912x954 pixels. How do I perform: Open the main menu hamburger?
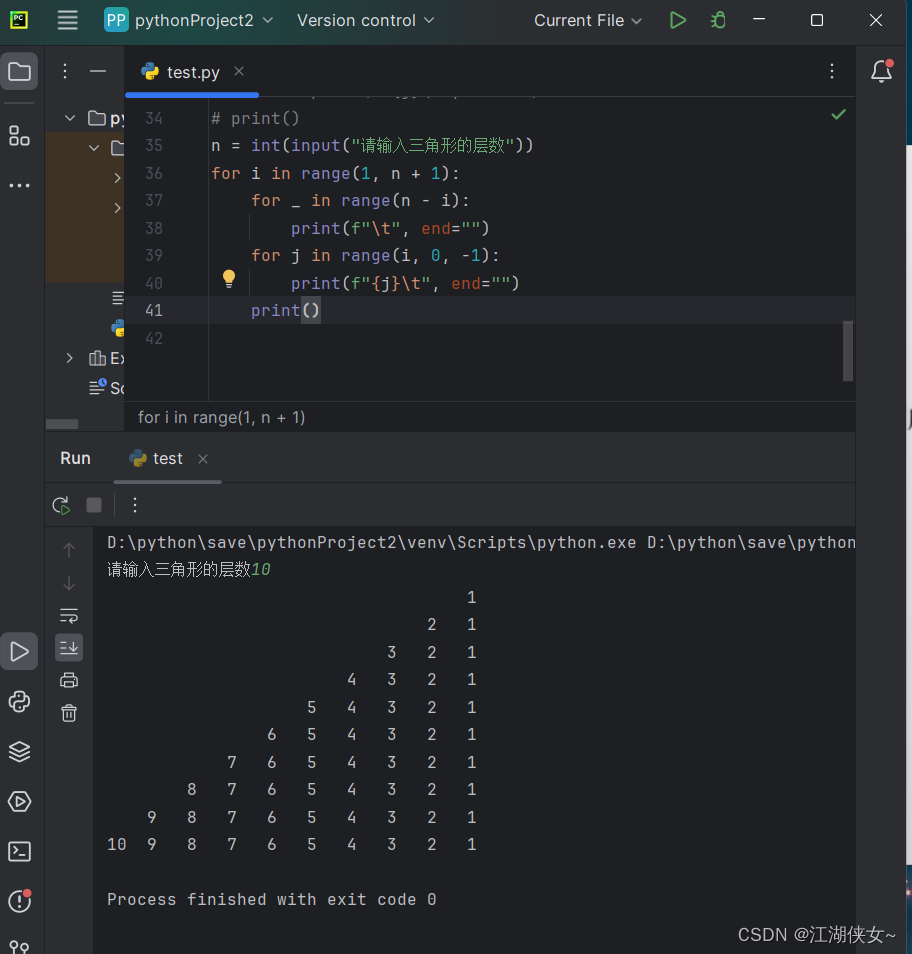(66, 19)
